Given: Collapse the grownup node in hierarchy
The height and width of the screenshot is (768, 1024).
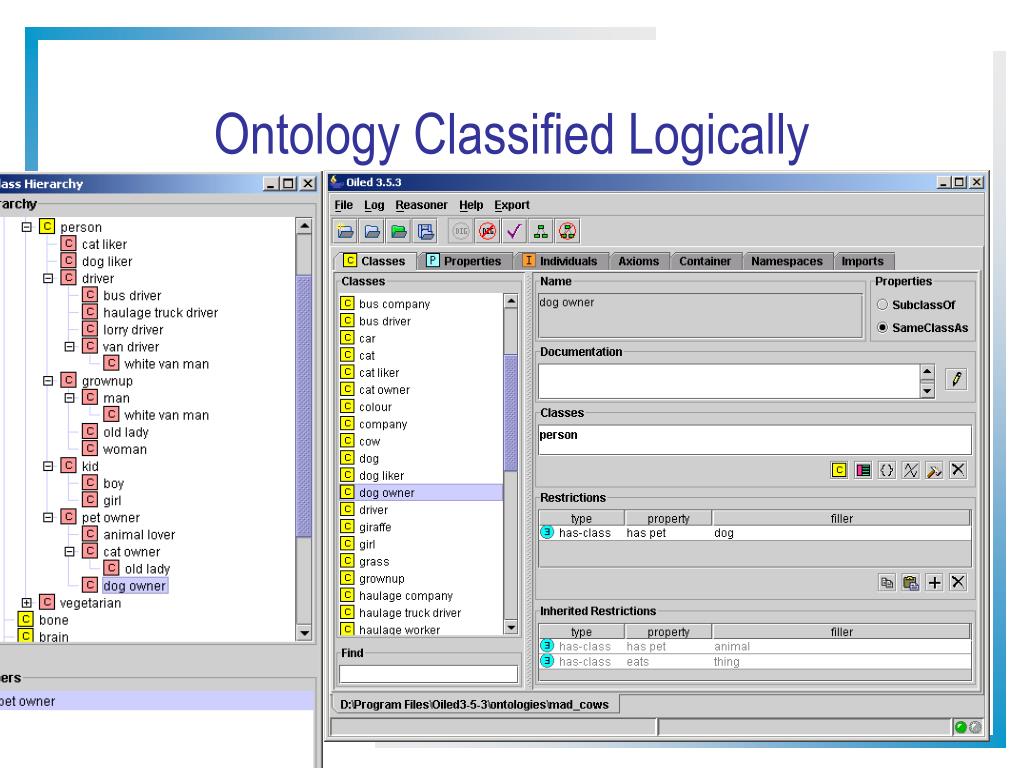Looking at the screenshot, I should [x=48, y=381].
